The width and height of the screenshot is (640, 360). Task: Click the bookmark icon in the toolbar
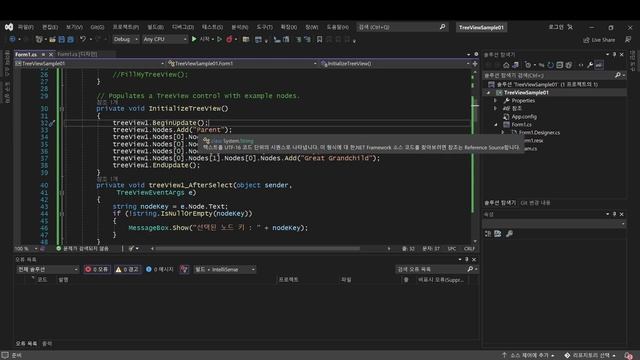coord(320,39)
